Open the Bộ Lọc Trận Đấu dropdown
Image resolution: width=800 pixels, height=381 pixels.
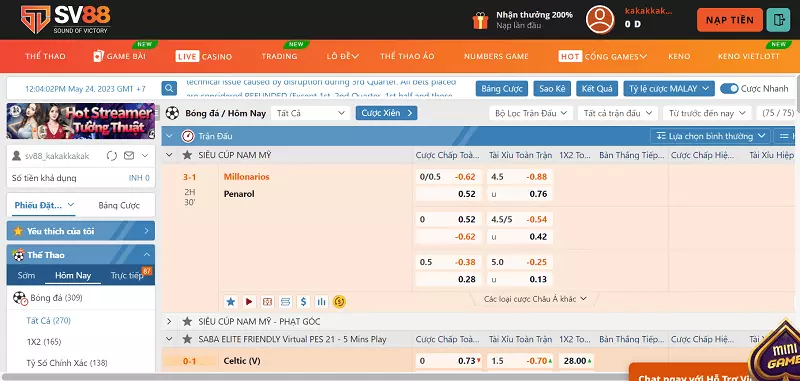click(x=531, y=113)
